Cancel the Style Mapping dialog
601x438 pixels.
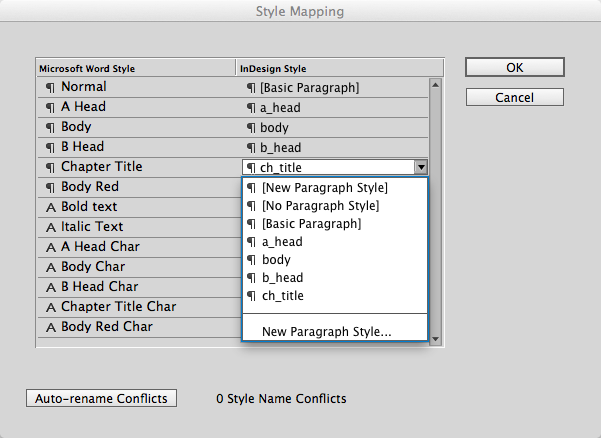(515, 97)
